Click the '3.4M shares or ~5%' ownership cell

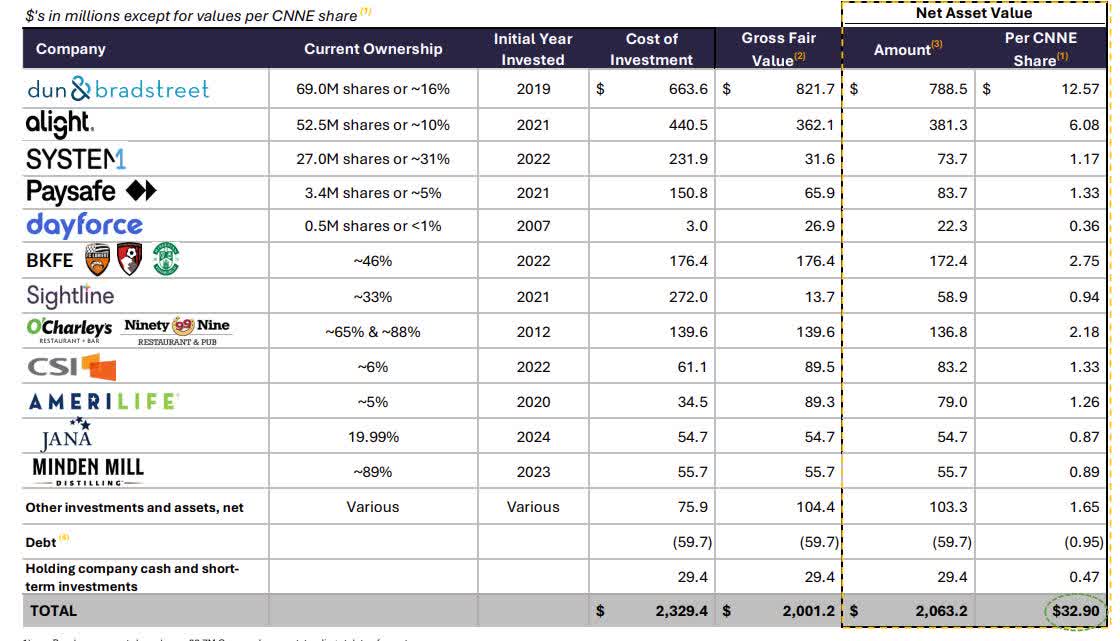click(x=373, y=193)
